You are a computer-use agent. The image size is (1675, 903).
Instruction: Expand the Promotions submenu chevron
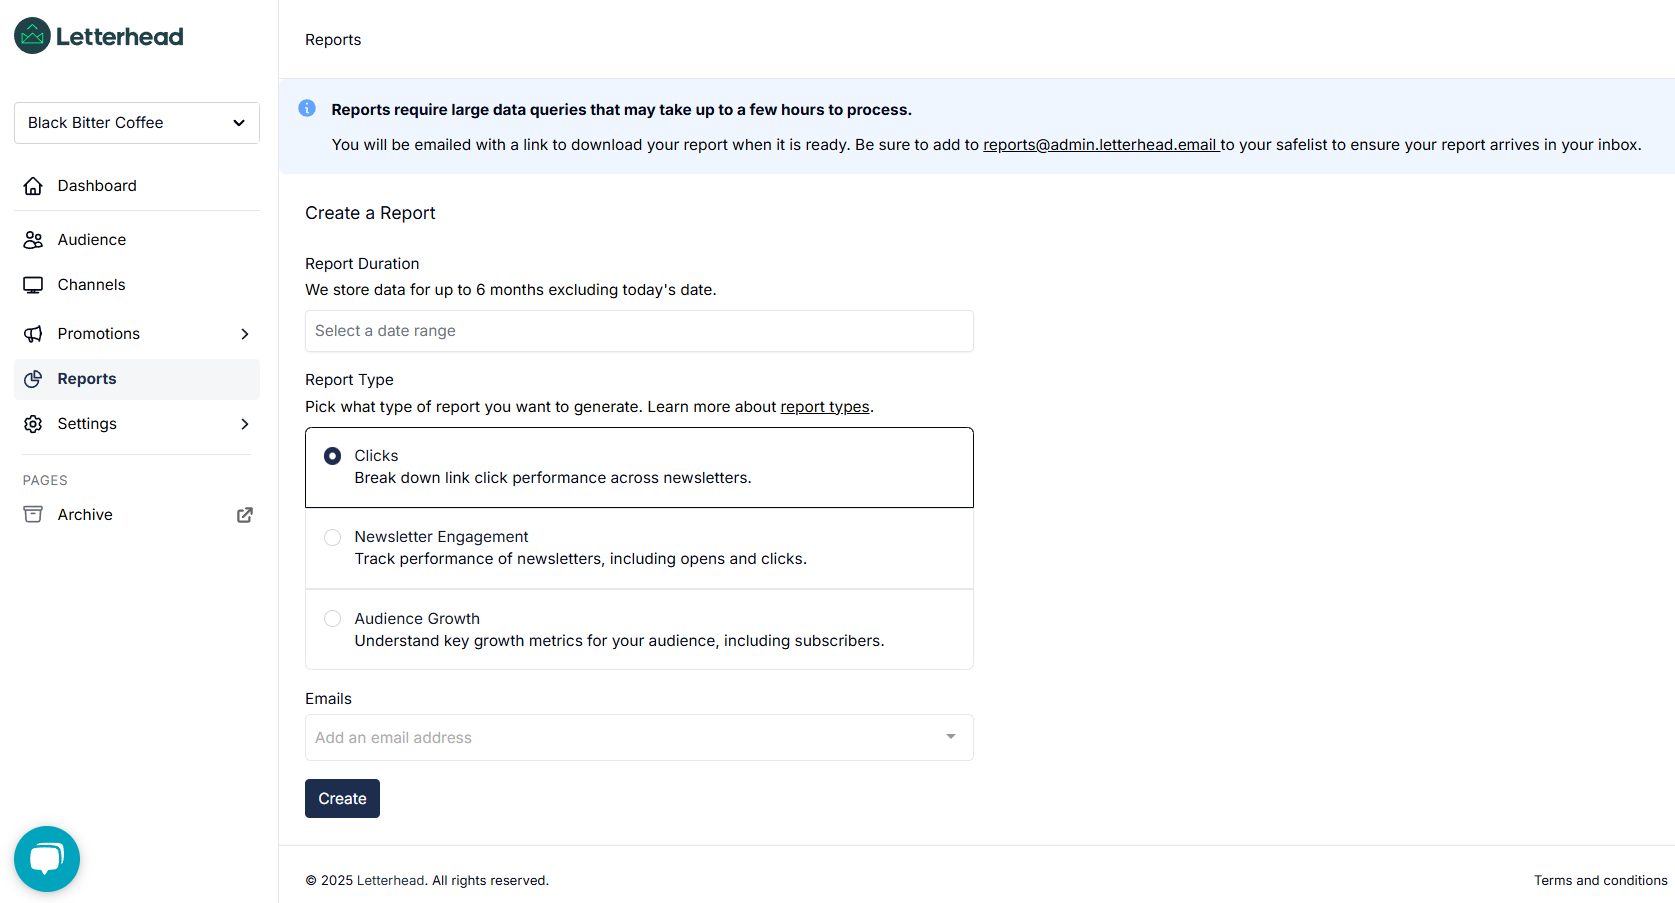[244, 334]
